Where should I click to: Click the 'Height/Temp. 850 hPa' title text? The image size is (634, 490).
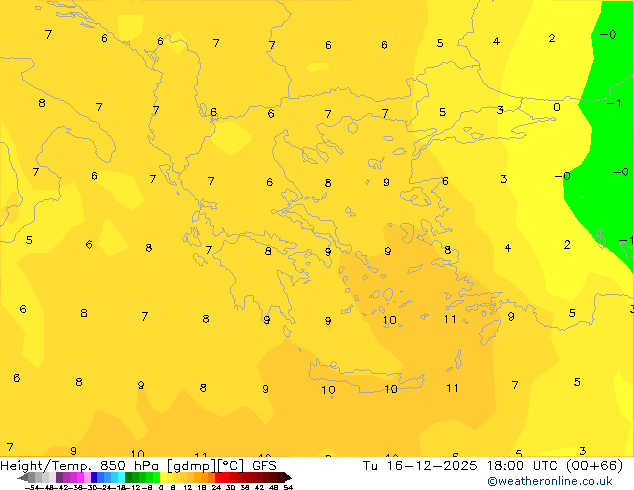(80, 466)
